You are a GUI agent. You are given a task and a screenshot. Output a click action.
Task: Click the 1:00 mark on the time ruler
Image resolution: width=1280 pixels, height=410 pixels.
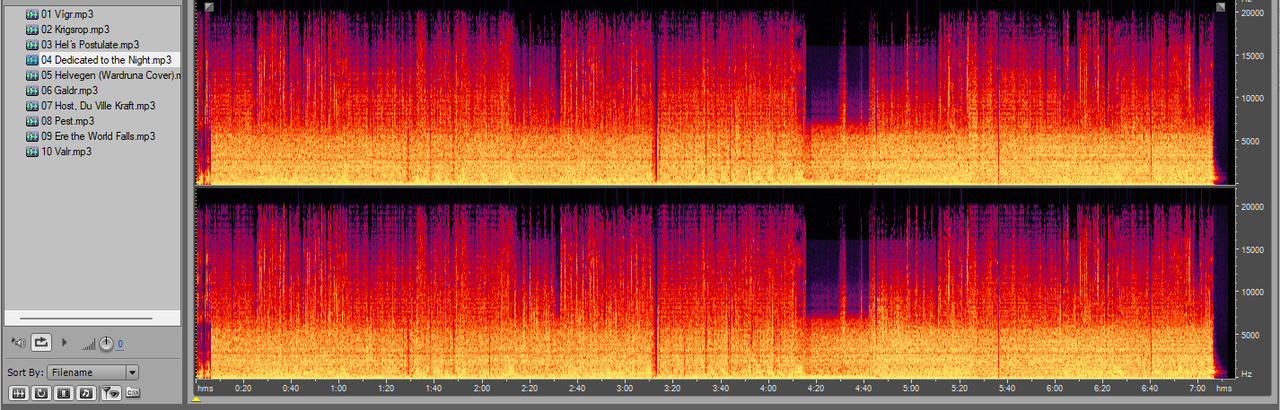[338, 388]
